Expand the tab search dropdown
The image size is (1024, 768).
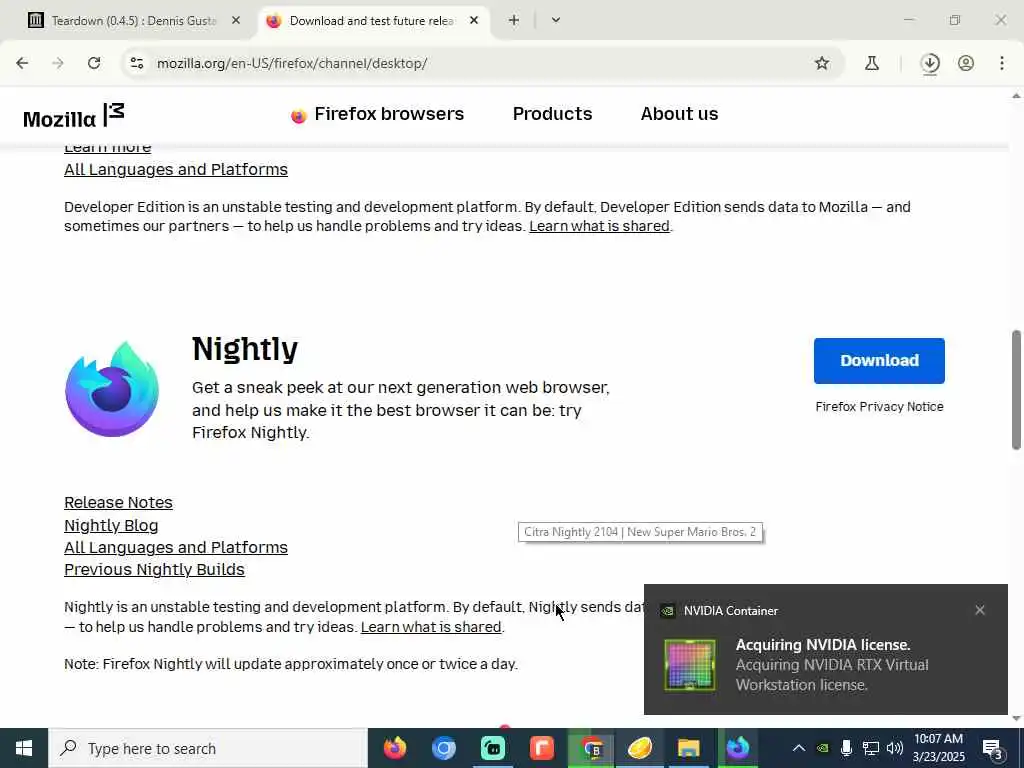click(x=556, y=20)
